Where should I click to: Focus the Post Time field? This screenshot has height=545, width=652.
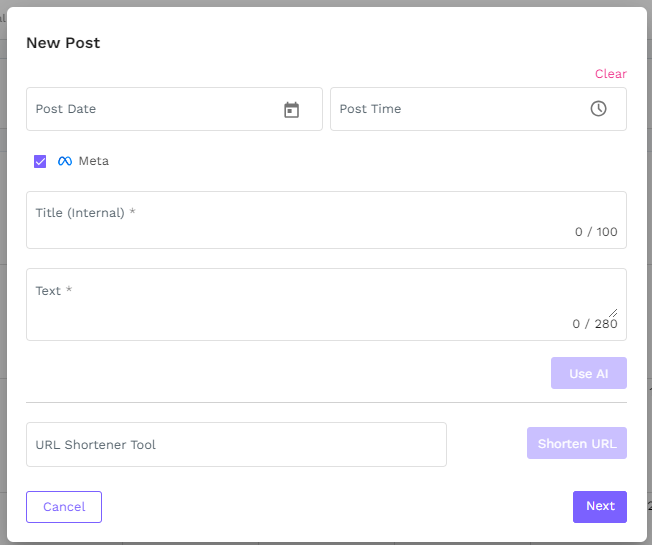point(455,109)
